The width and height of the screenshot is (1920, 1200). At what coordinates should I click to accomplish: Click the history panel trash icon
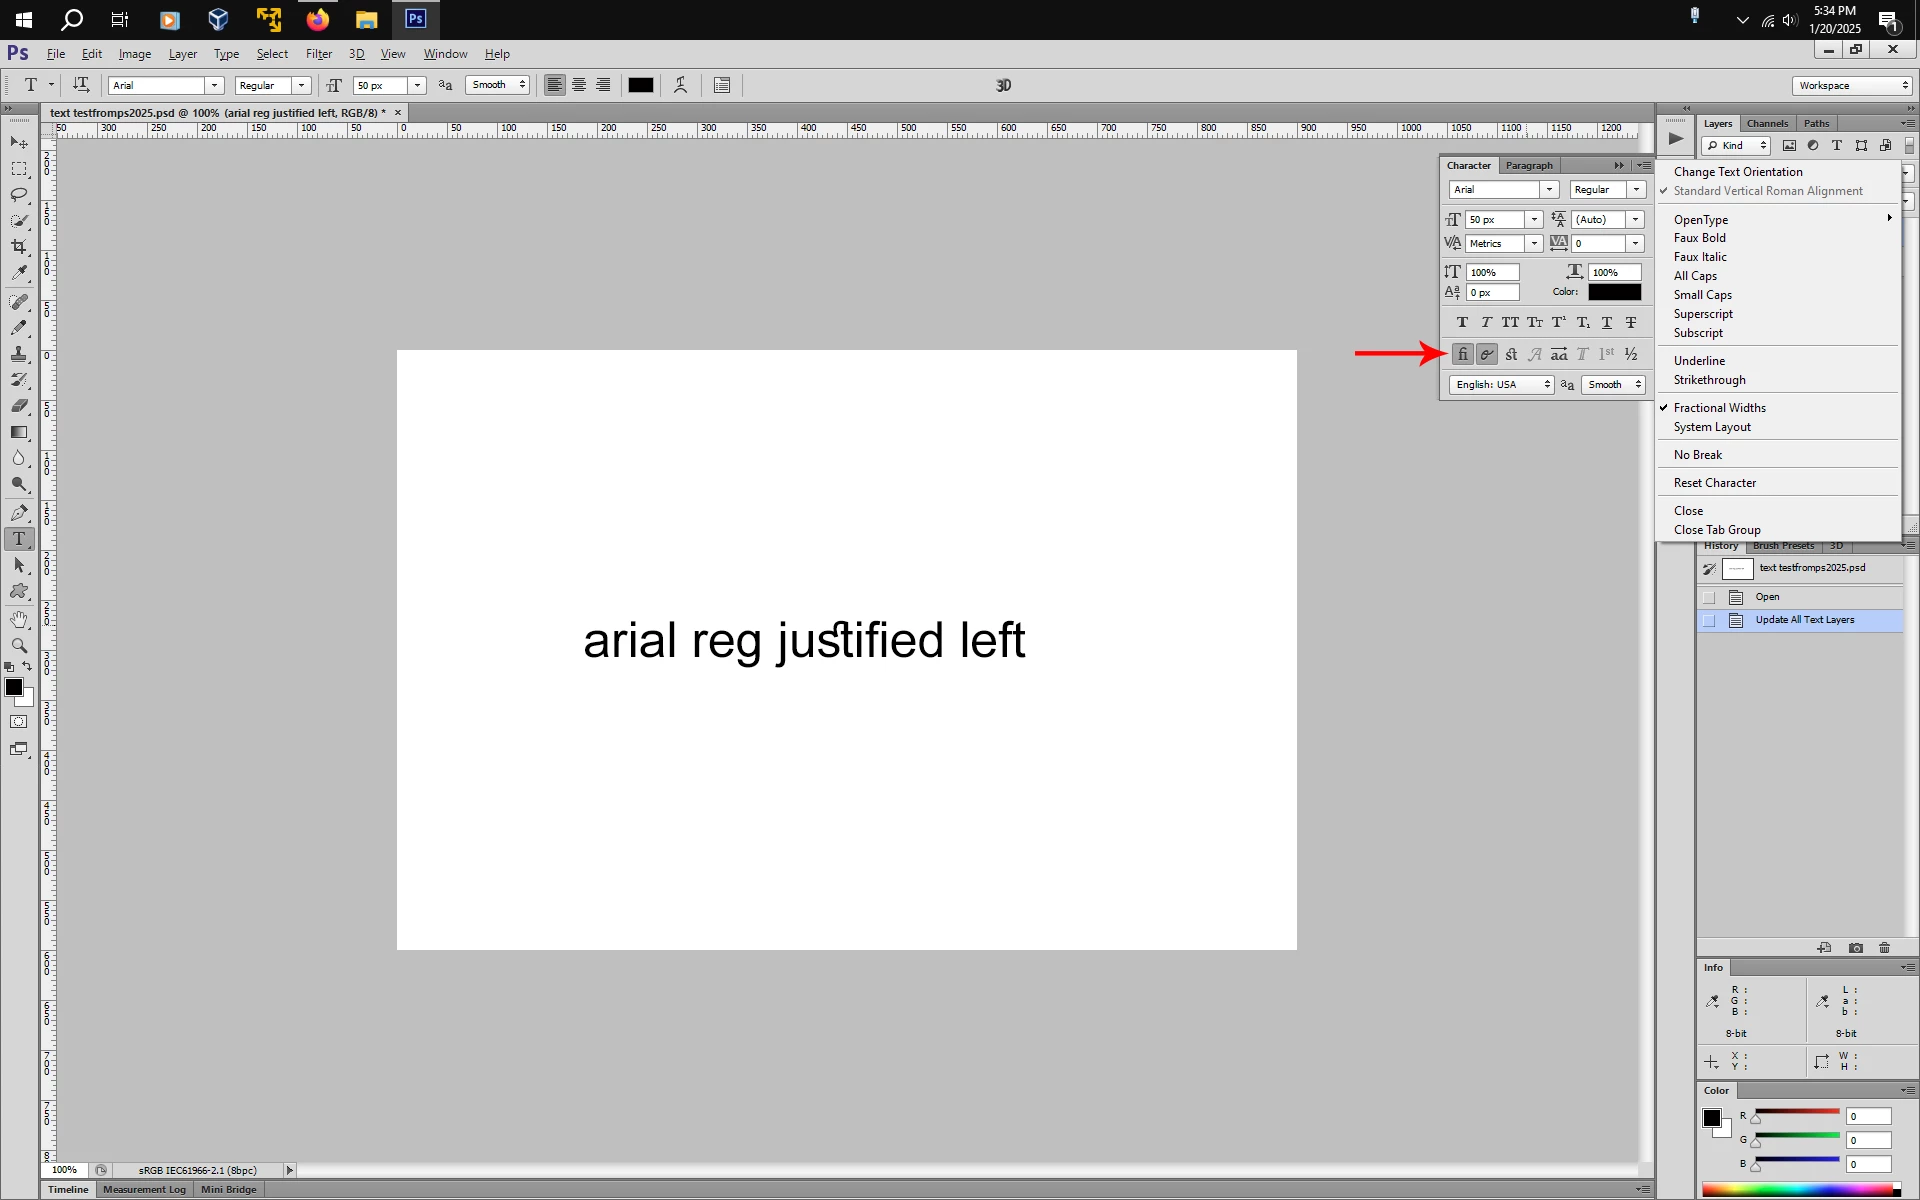1884,948
